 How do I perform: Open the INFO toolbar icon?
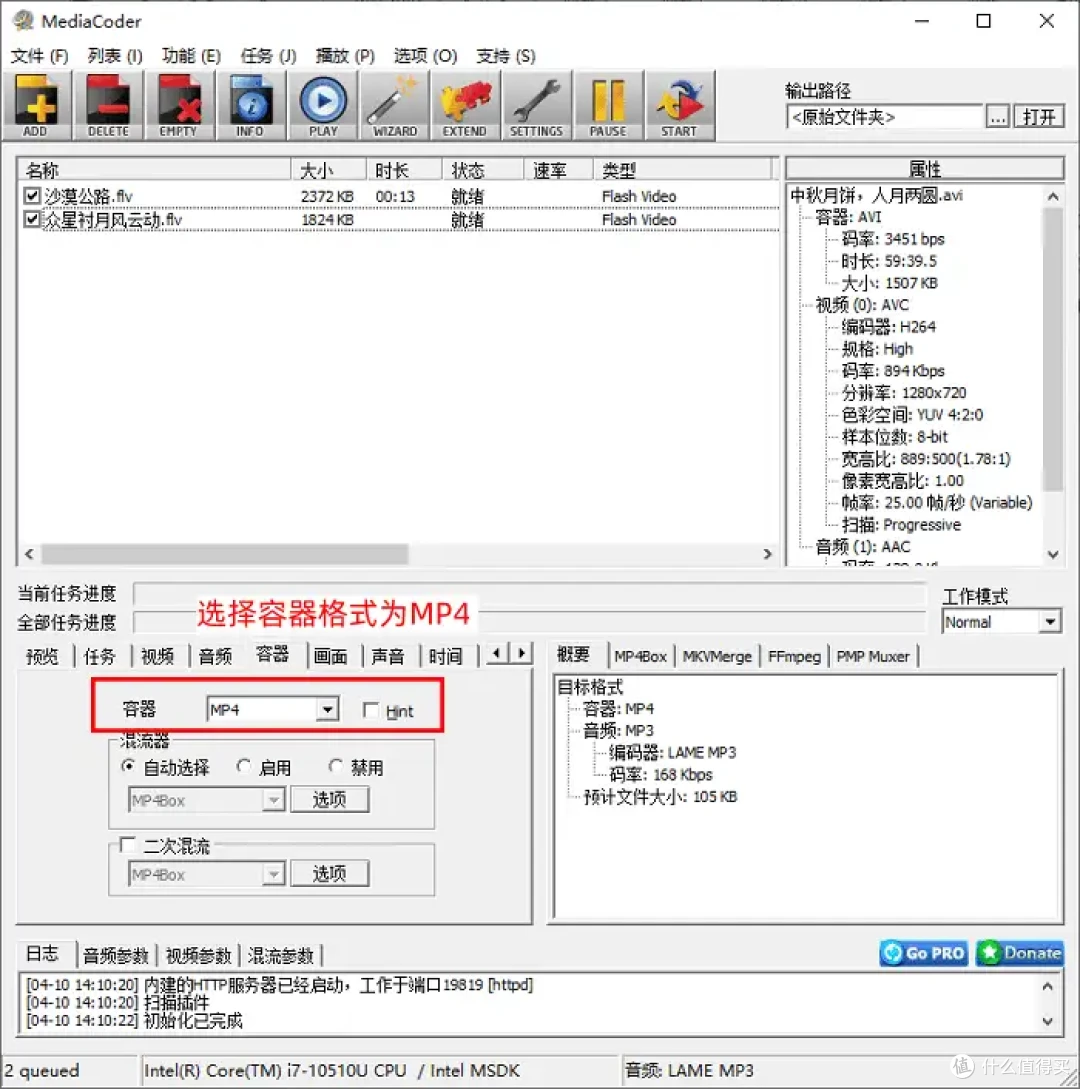(x=250, y=106)
